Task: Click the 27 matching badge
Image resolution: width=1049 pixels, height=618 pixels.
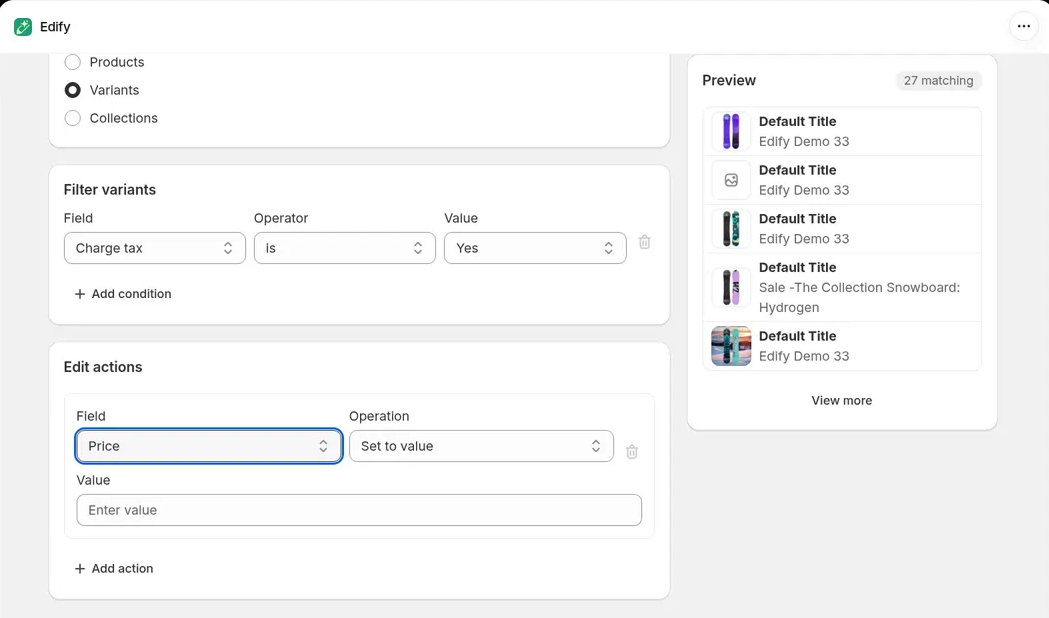Action: (x=939, y=80)
